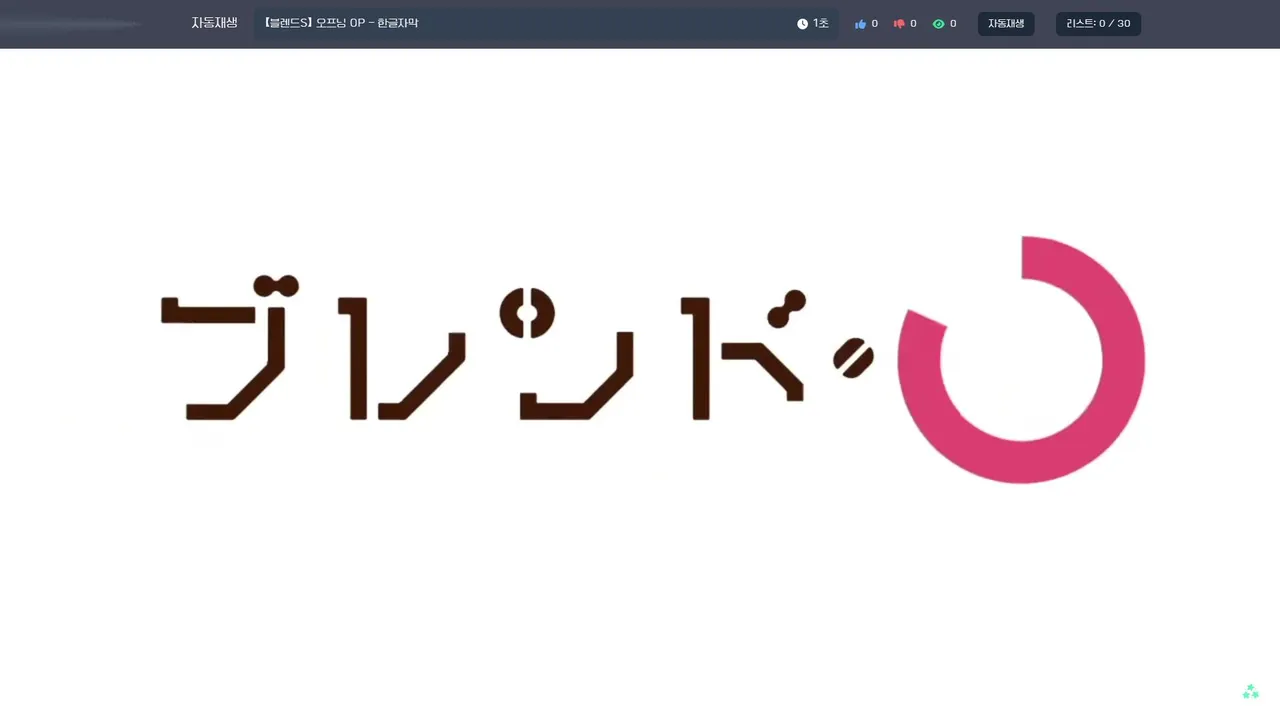The height and width of the screenshot is (720, 1280).
Task: Click the blue thumbs-up like icon
Action: point(860,24)
